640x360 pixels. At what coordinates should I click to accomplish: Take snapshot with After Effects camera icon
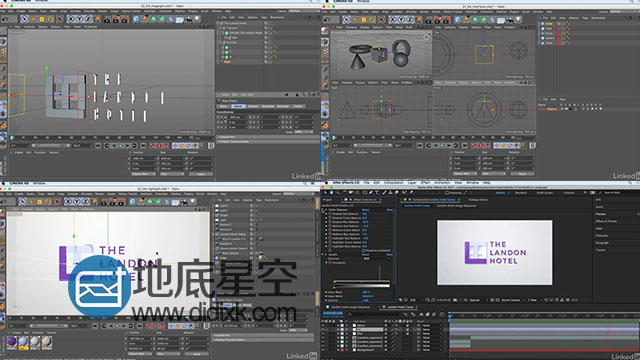pyautogui.click(x=455, y=300)
